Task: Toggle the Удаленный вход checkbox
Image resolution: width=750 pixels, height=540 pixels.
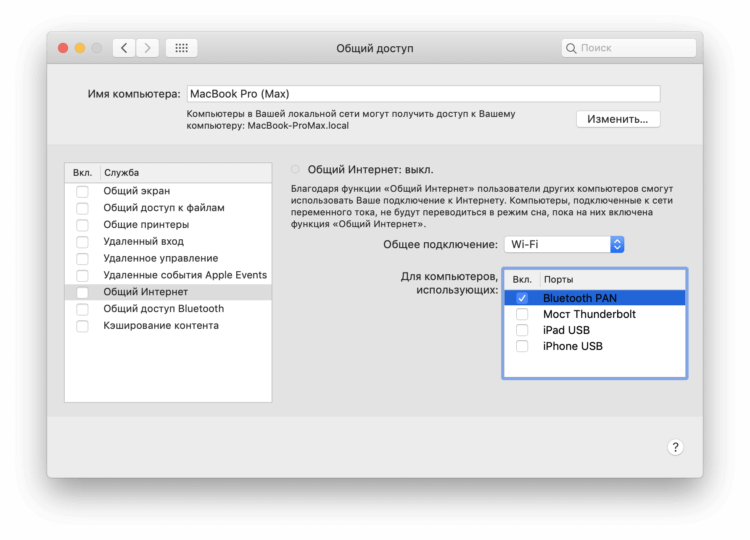Action: tap(82, 242)
